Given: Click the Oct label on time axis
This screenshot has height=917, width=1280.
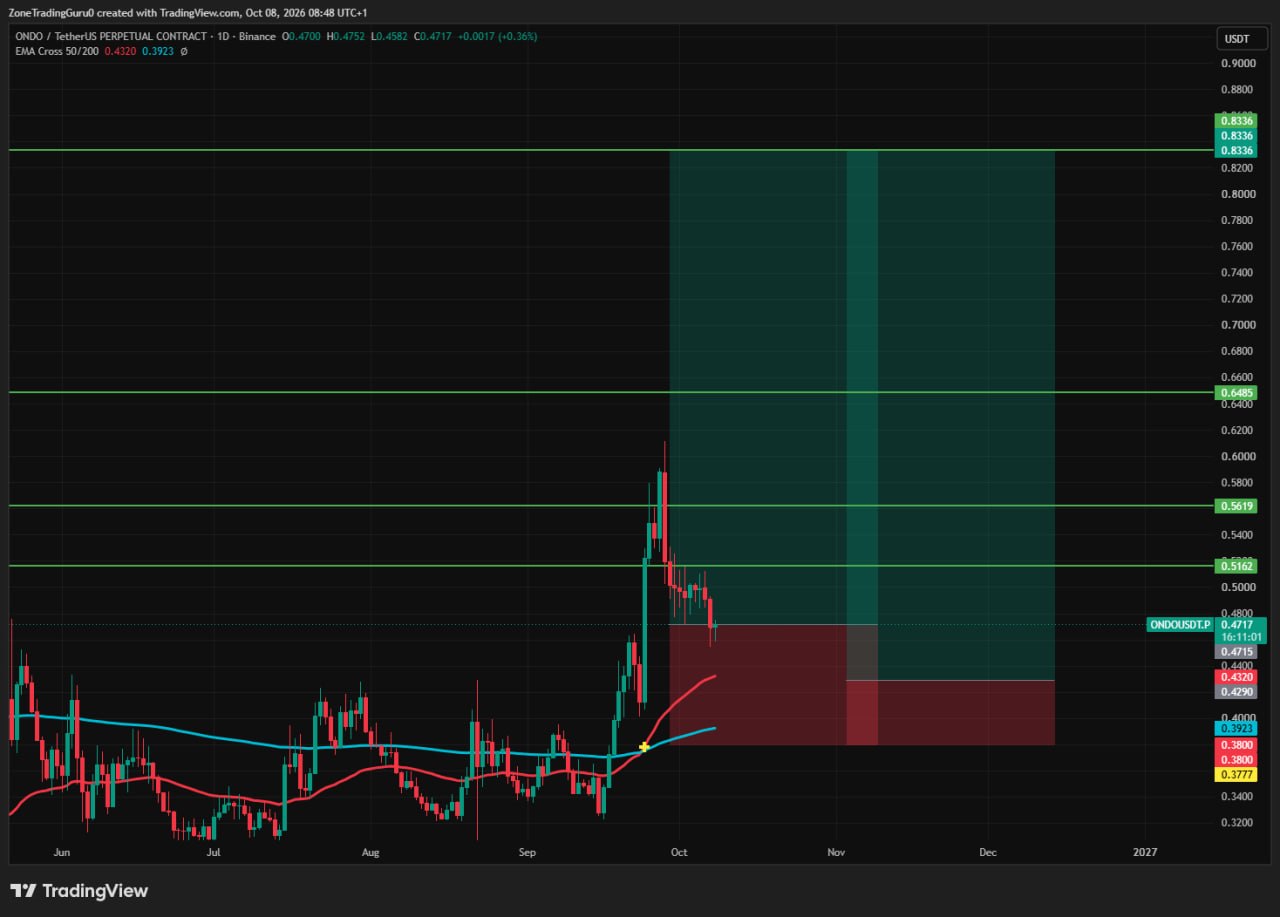Looking at the screenshot, I should tap(679, 853).
